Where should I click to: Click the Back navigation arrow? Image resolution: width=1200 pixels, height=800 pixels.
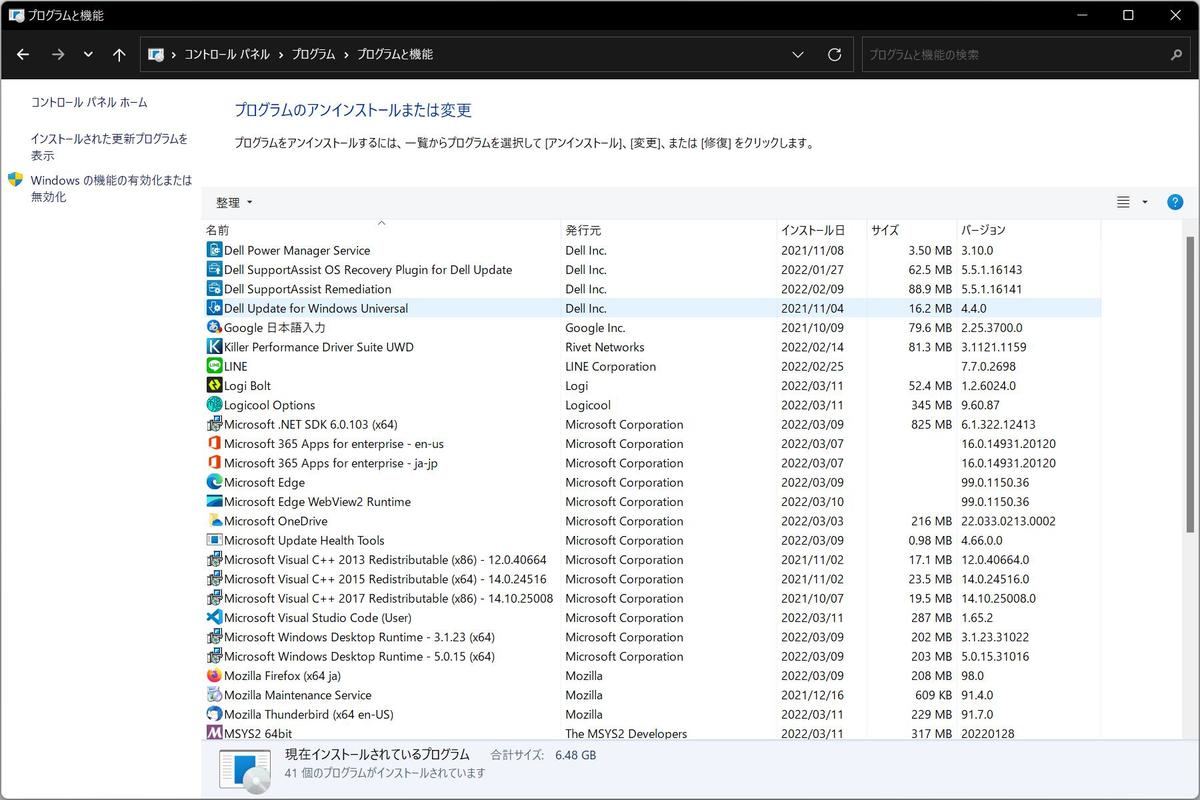[23, 55]
